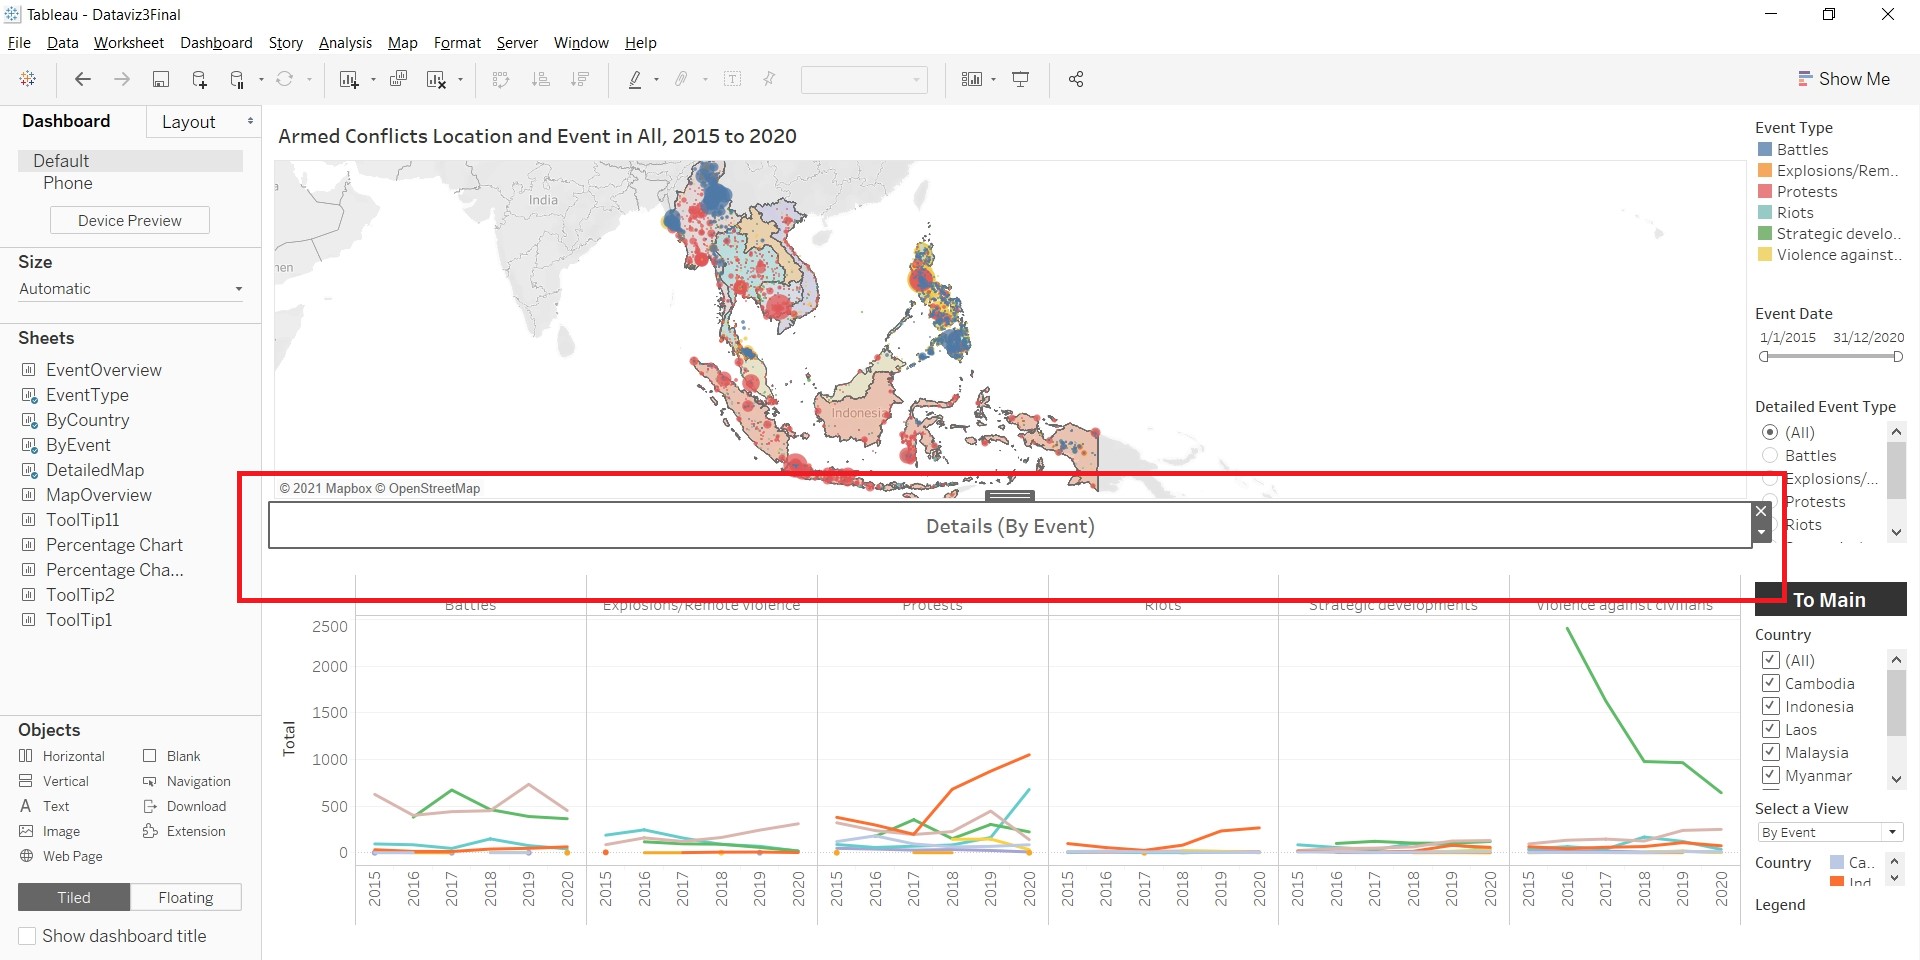1920x960 pixels.
Task: Click the Undo back arrow in toolbar
Action: tap(83, 79)
